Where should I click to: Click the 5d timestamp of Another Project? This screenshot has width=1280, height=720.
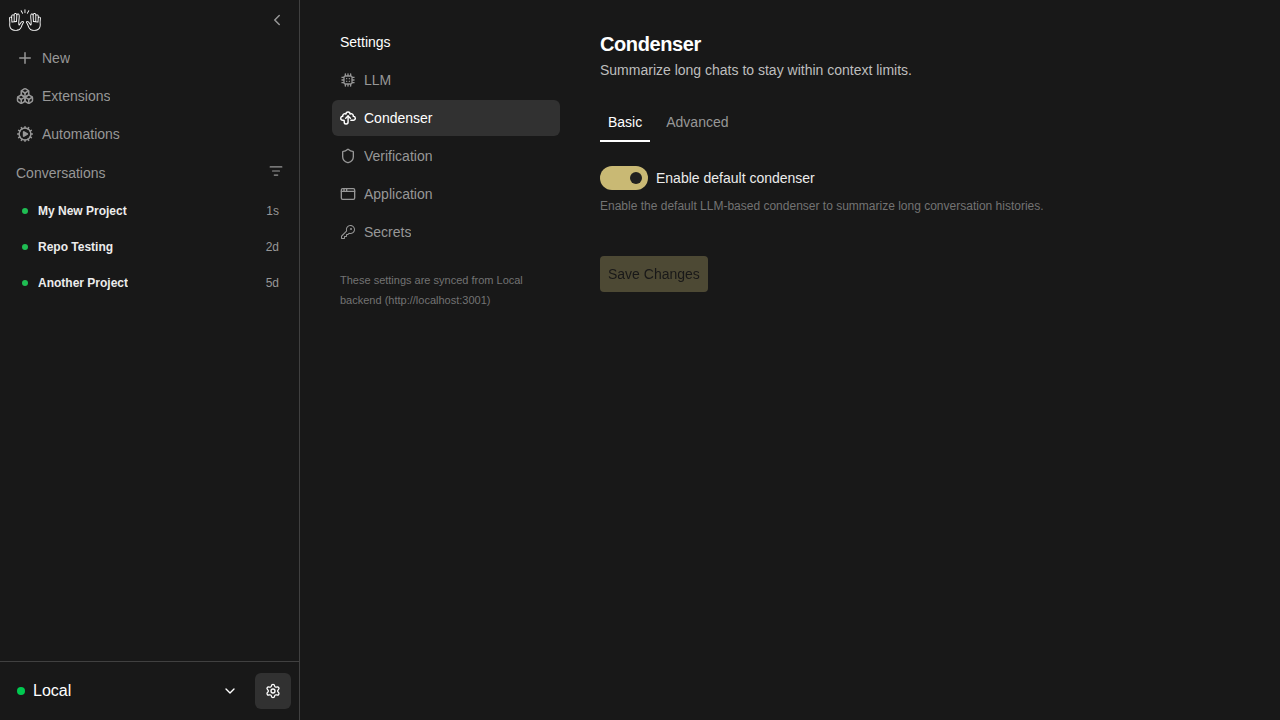272,283
